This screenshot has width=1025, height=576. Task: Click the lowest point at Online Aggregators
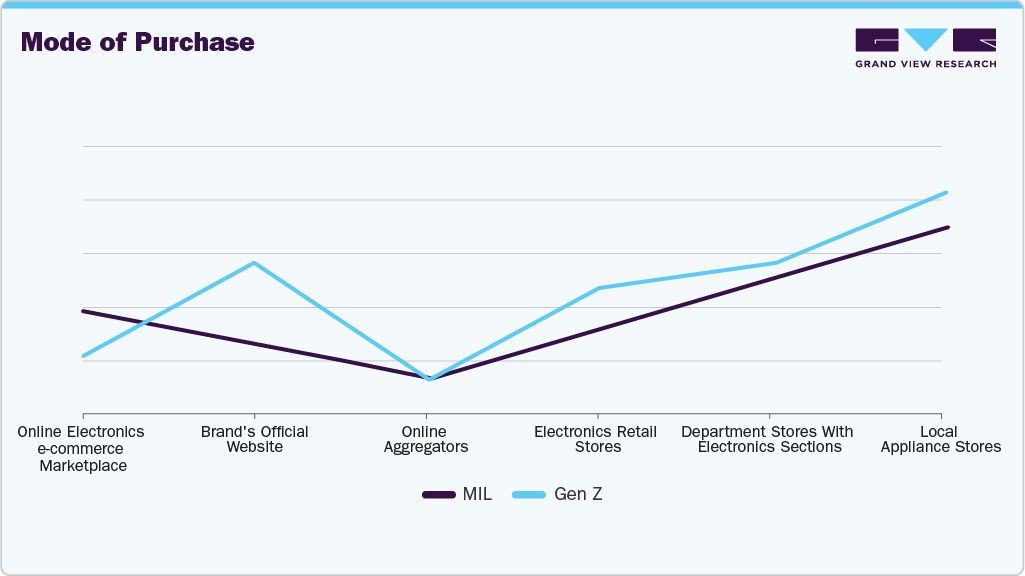point(429,379)
